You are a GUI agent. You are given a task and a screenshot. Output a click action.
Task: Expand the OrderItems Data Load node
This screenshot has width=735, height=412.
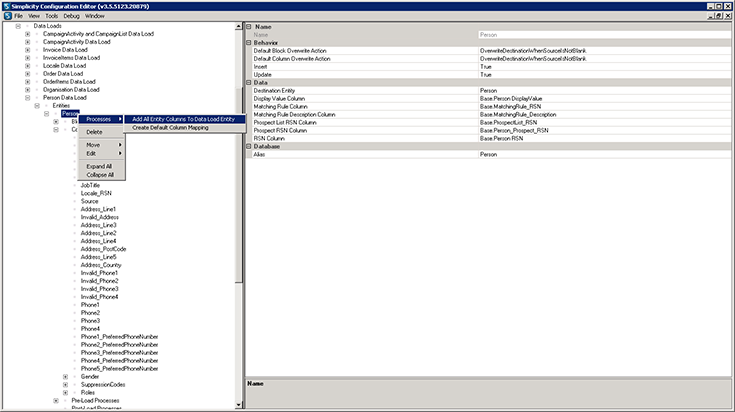[x=28, y=82]
